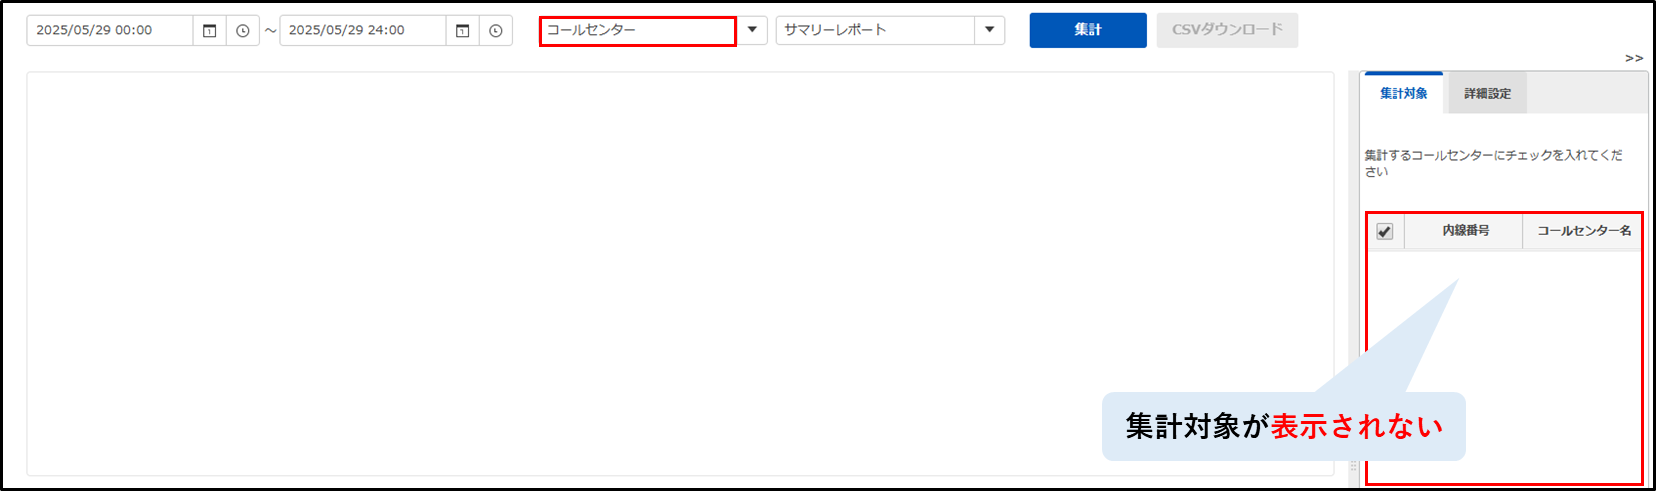Edit the start date field 2025/05/29 00:00
1656x491 pixels.
110,31
